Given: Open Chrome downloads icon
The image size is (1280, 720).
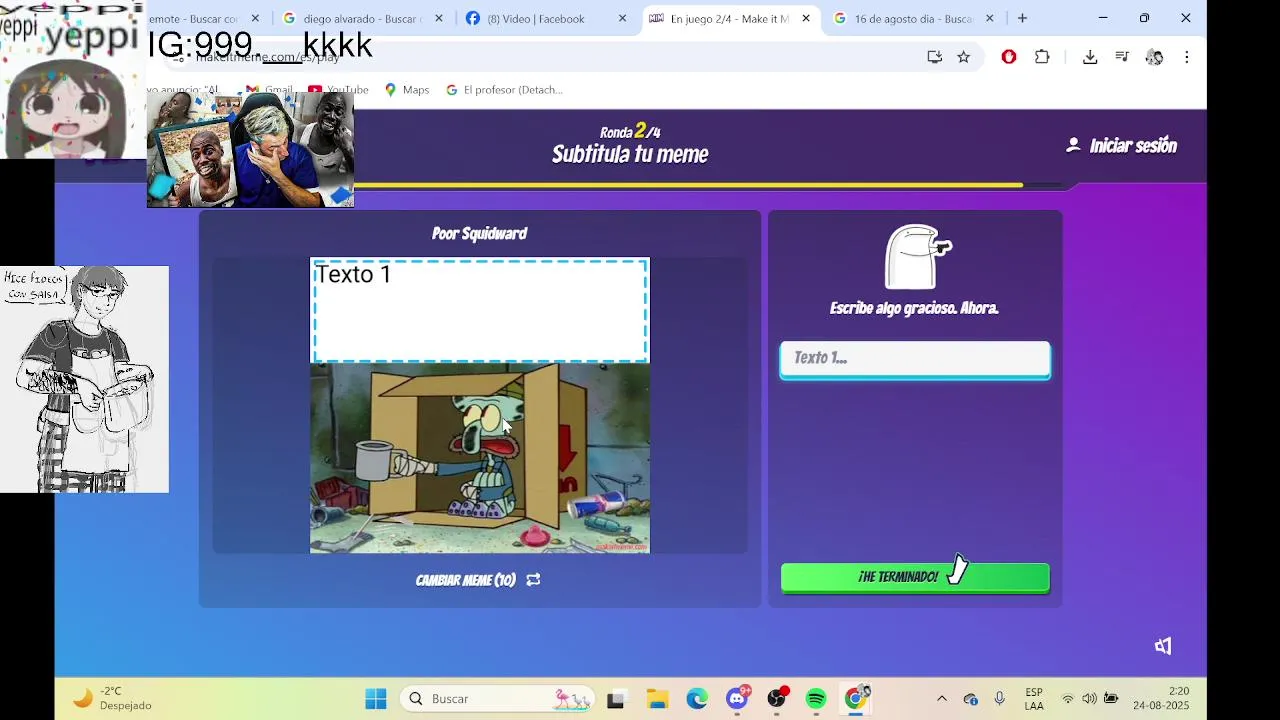Looking at the screenshot, I should [1090, 57].
